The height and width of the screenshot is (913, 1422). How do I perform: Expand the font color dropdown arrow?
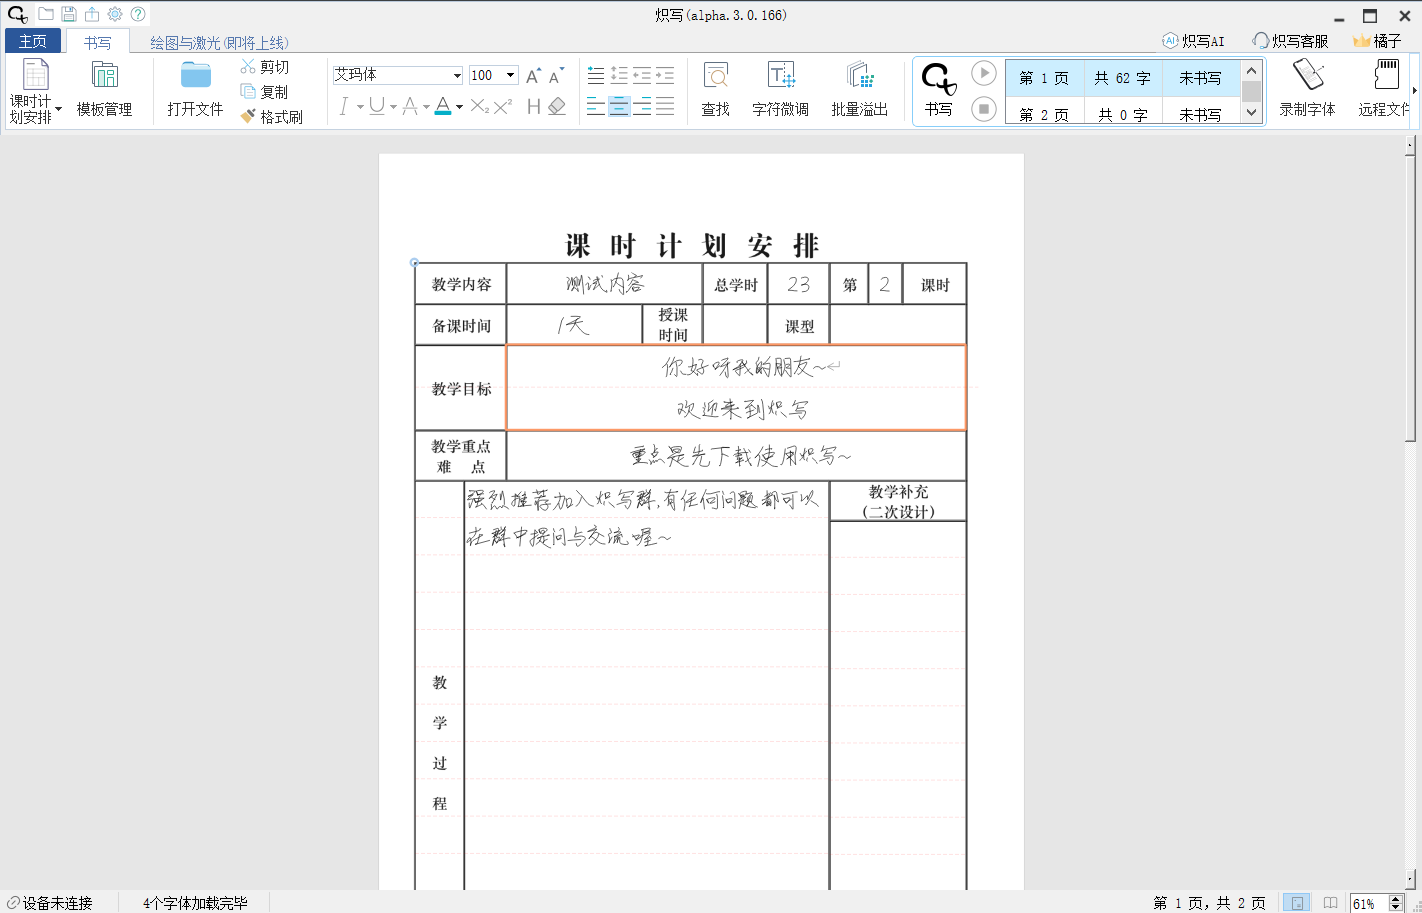[x=459, y=107]
